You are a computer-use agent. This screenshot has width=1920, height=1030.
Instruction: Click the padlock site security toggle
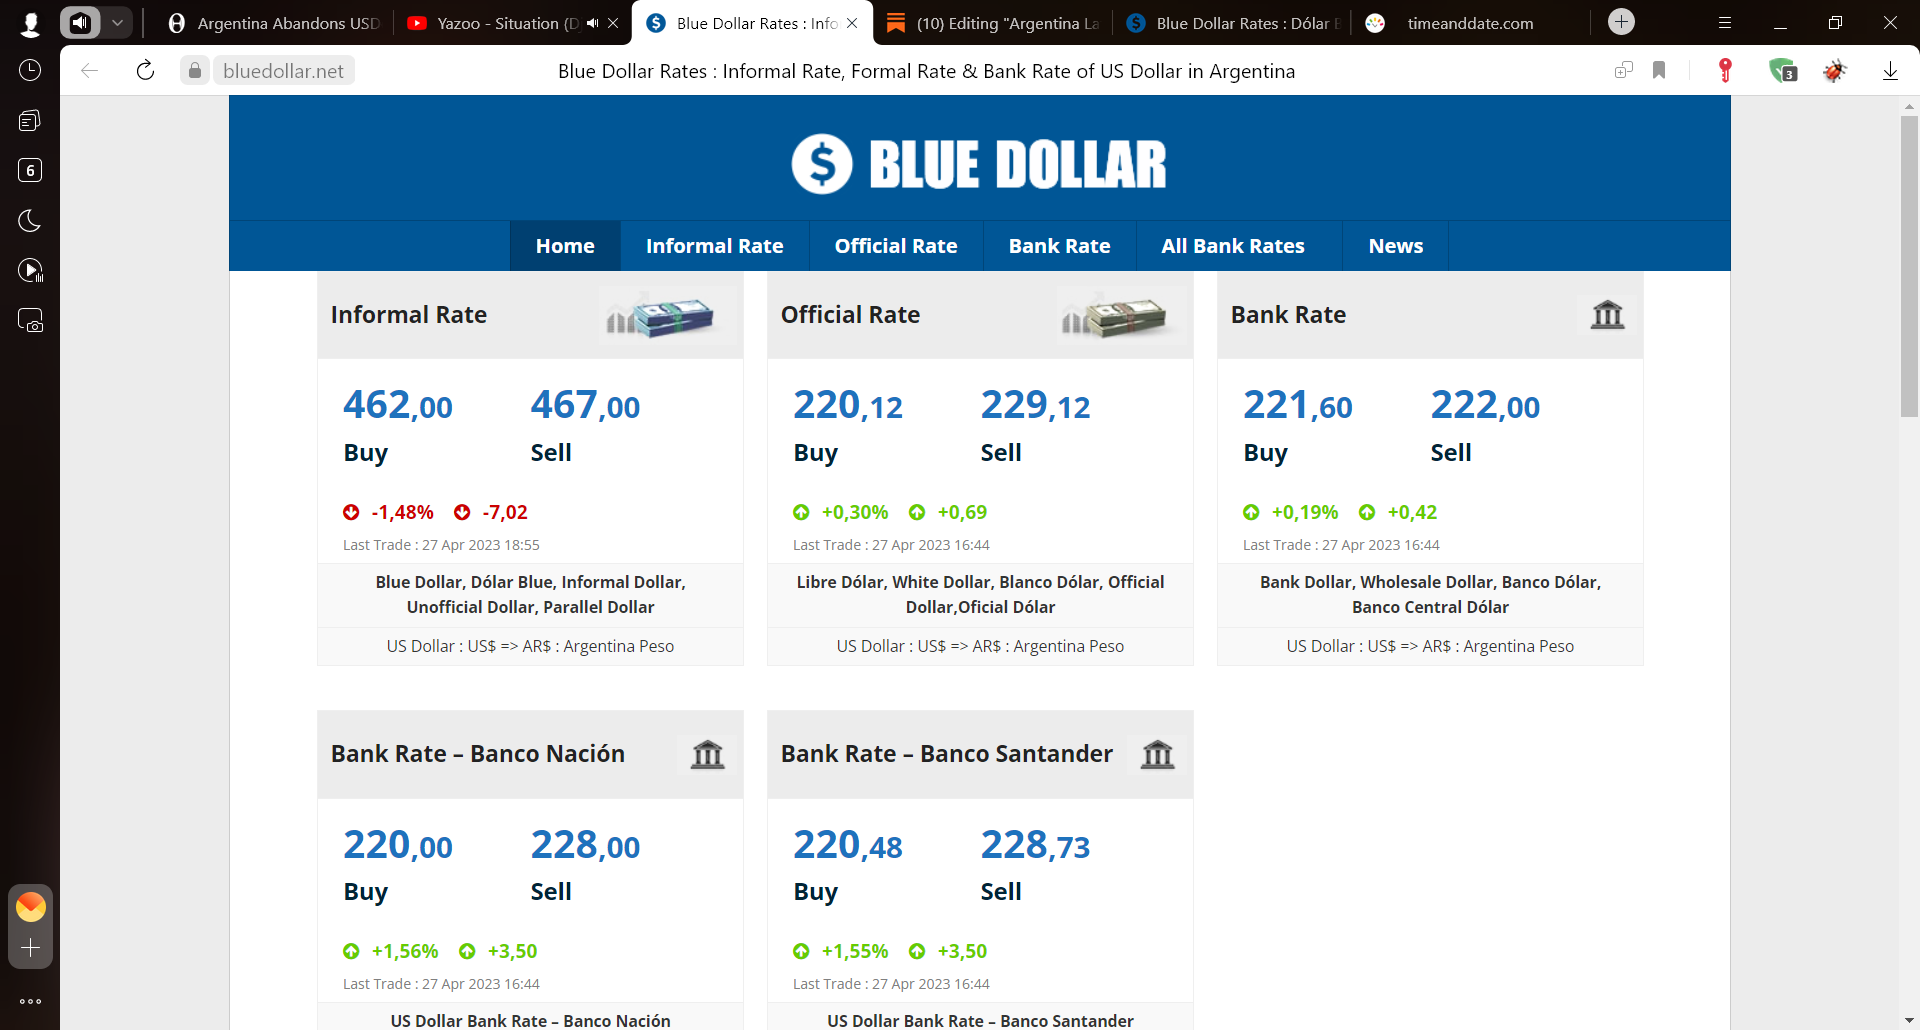pyautogui.click(x=195, y=70)
